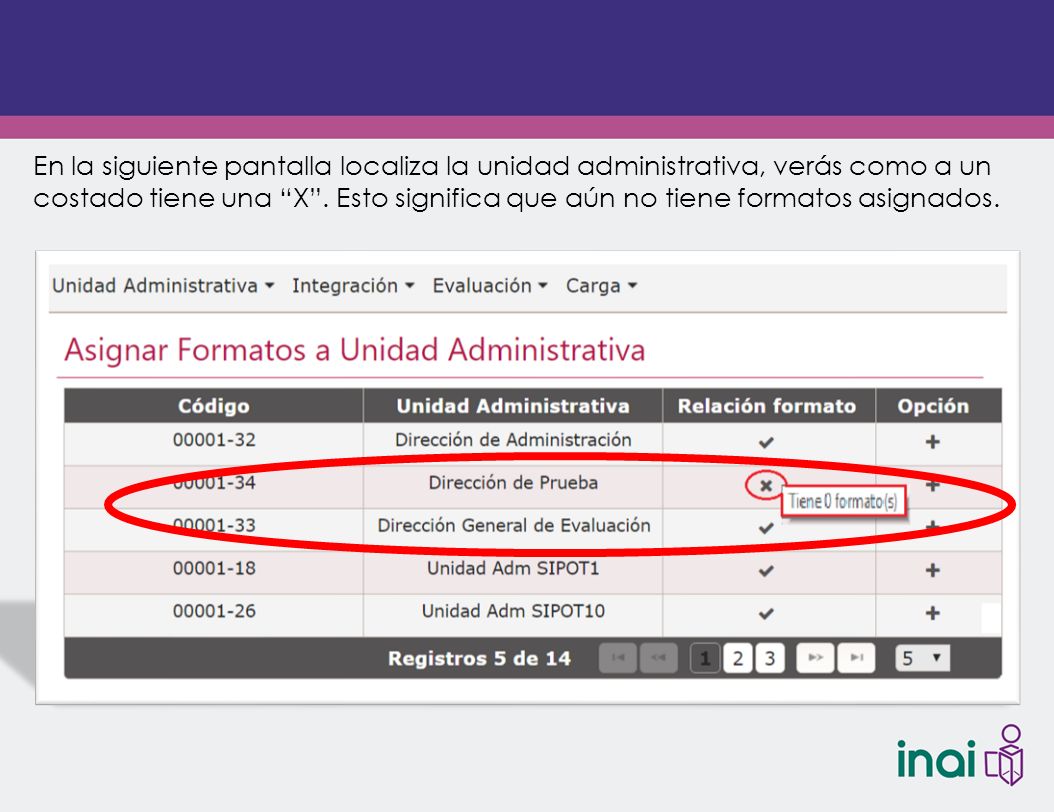The height and width of the screenshot is (812, 1054).
Task: Click checkmark for Unidad Adm SIPOT10
Action: pos(766,614)
